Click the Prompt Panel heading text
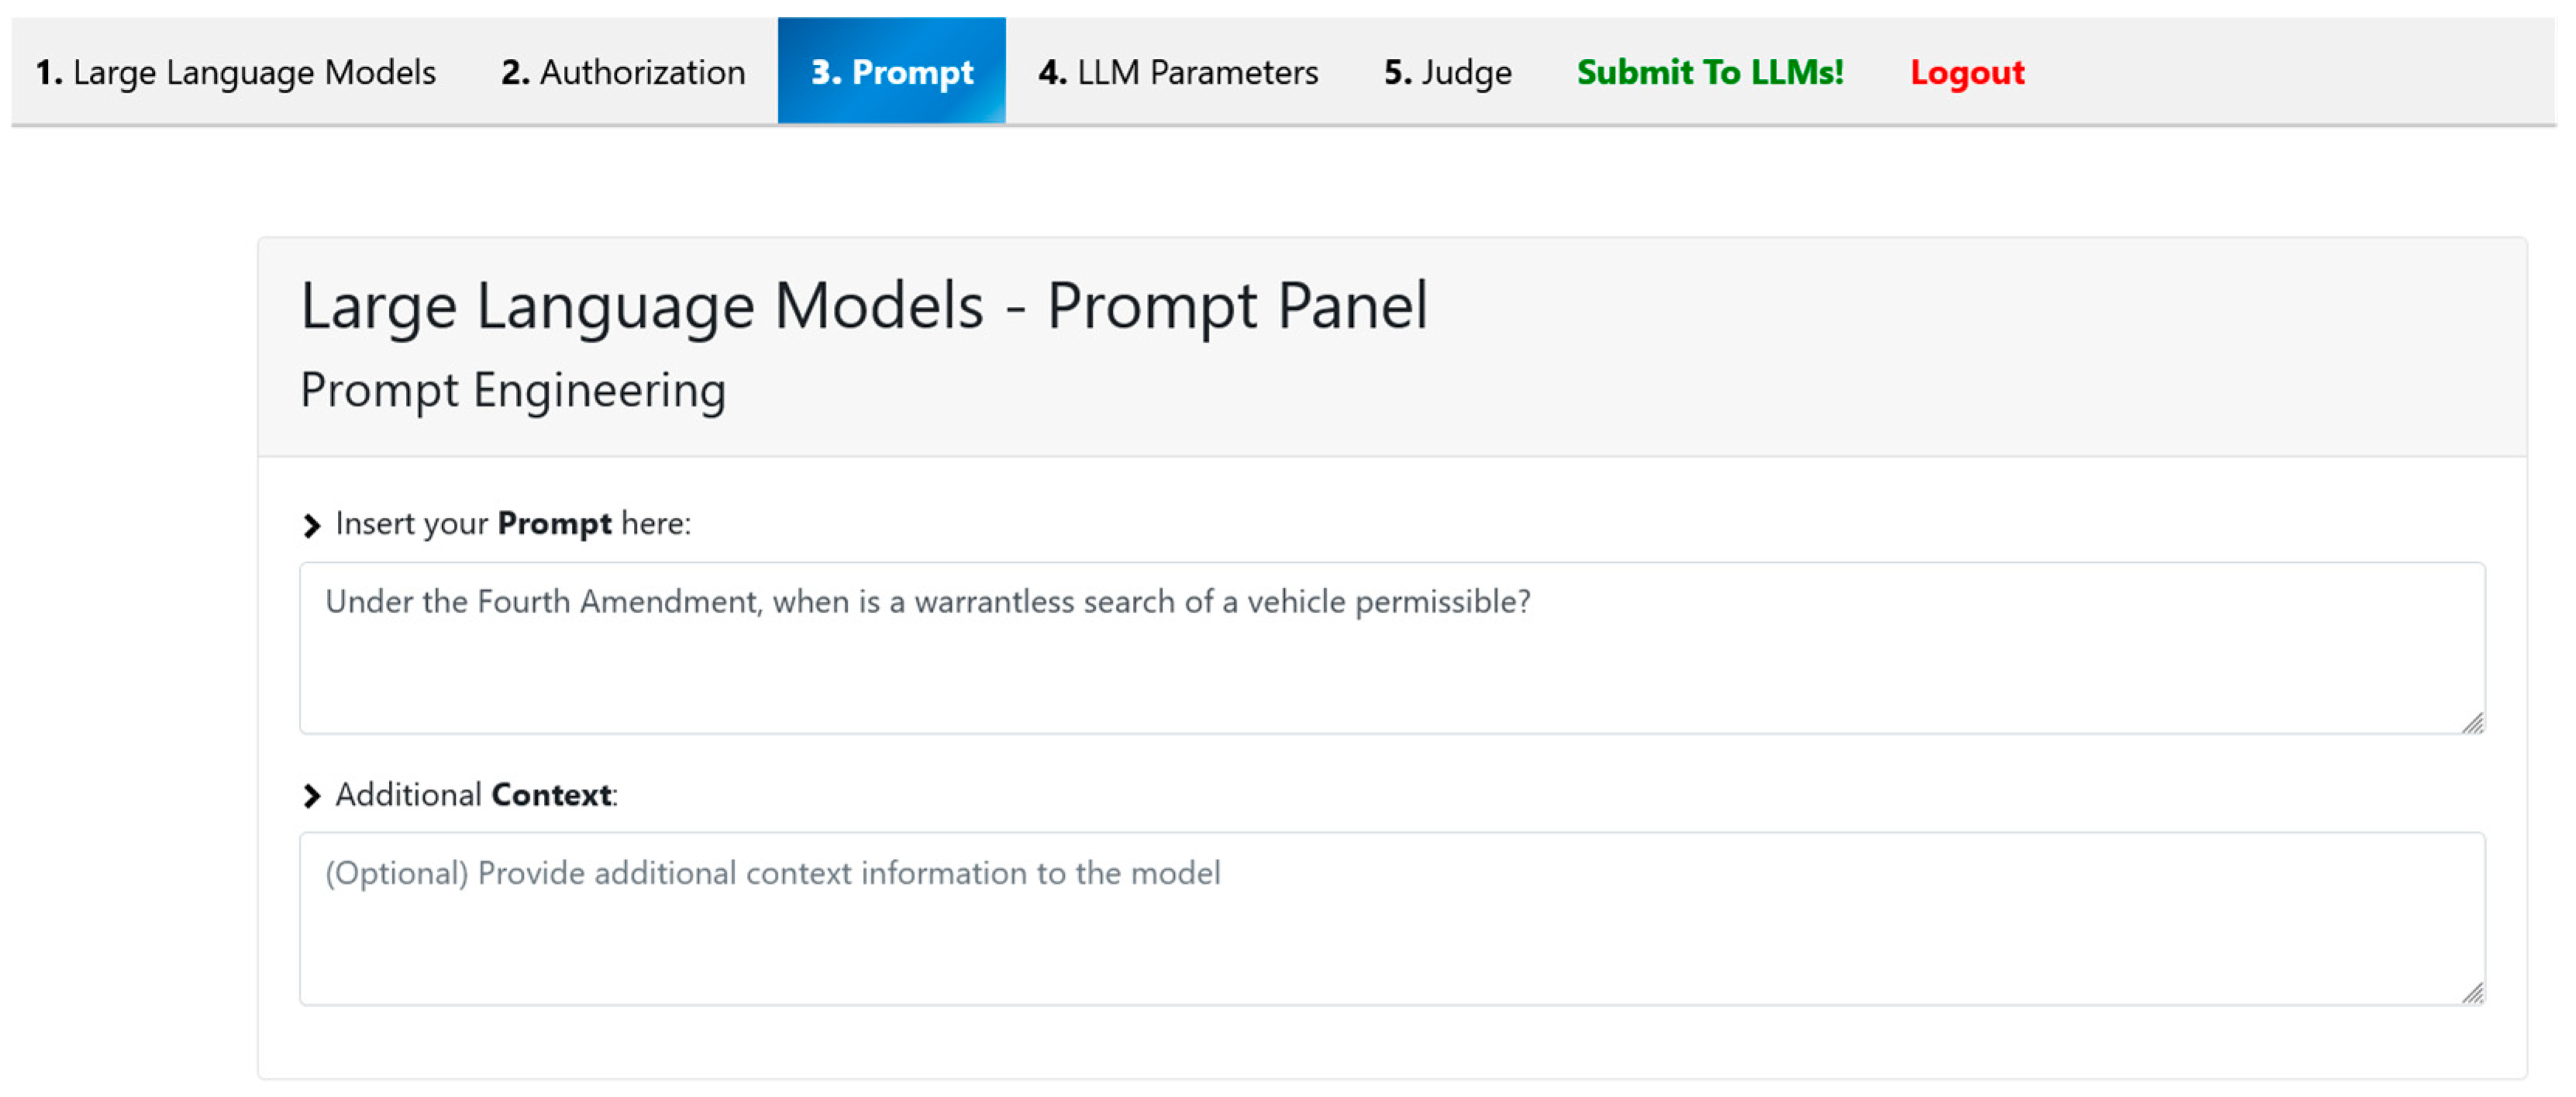2576x1097 pixels. pos(864,305)
